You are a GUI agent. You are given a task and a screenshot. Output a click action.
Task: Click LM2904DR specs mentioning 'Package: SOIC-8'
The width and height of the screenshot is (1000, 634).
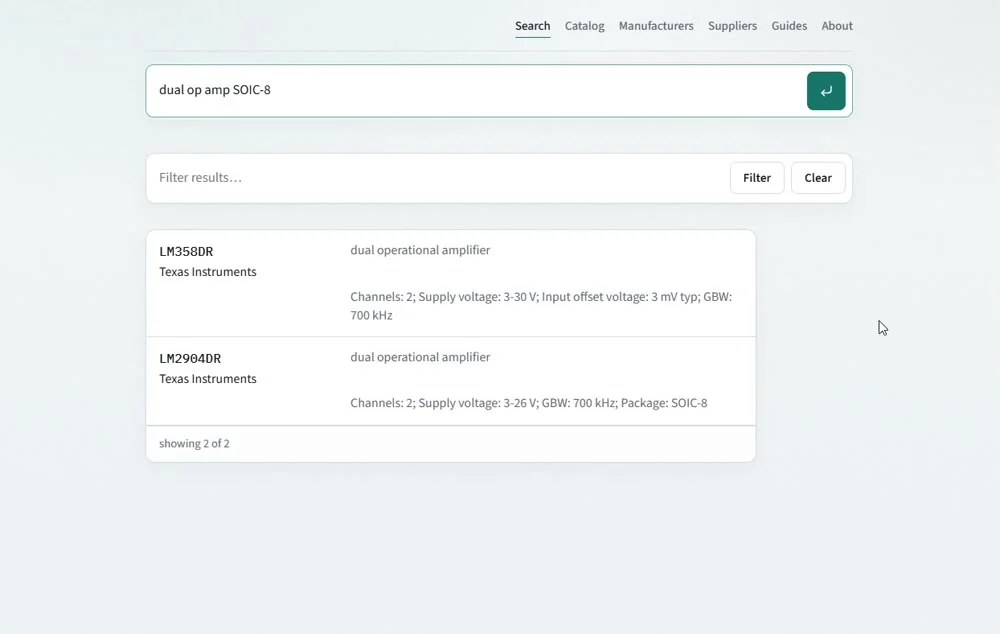[529, 403]
